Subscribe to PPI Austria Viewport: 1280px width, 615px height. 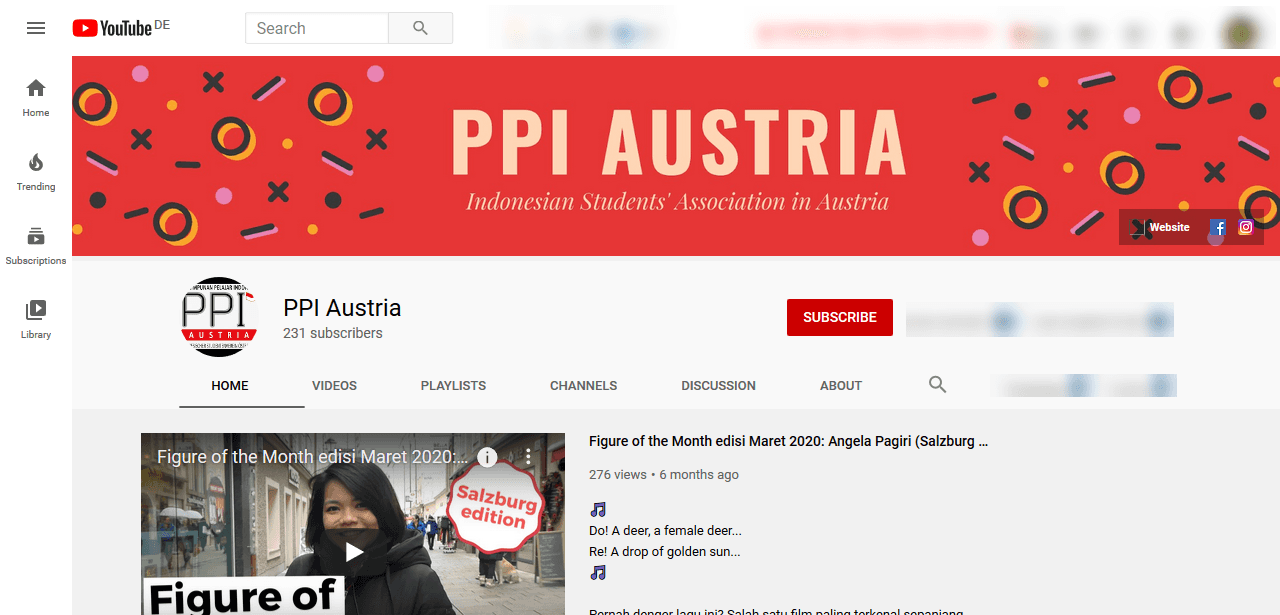[839, 317]
